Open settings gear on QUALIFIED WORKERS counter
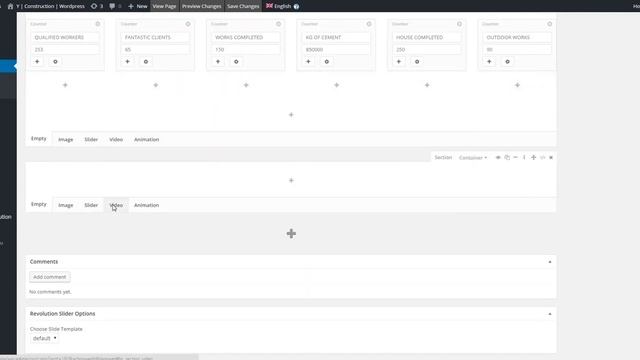 click(55, 62)
